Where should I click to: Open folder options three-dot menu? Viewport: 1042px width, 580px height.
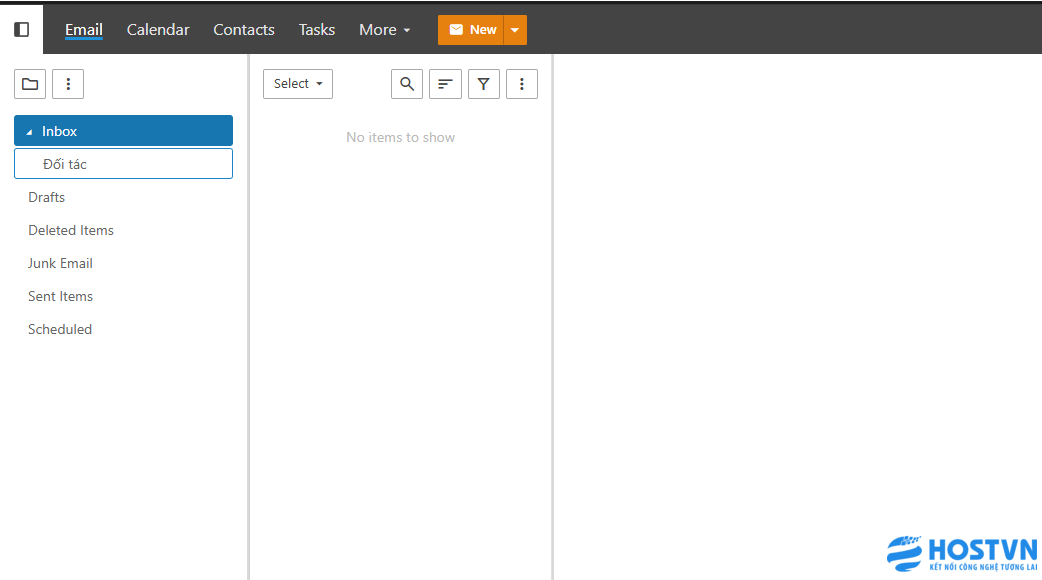(68, 84)
